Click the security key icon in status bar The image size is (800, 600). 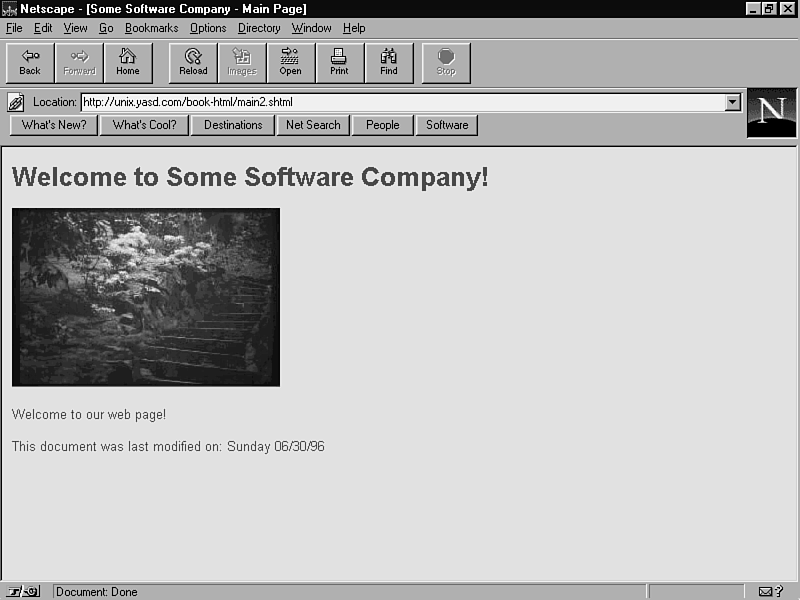pyautogui.click(x=24, y=591)
